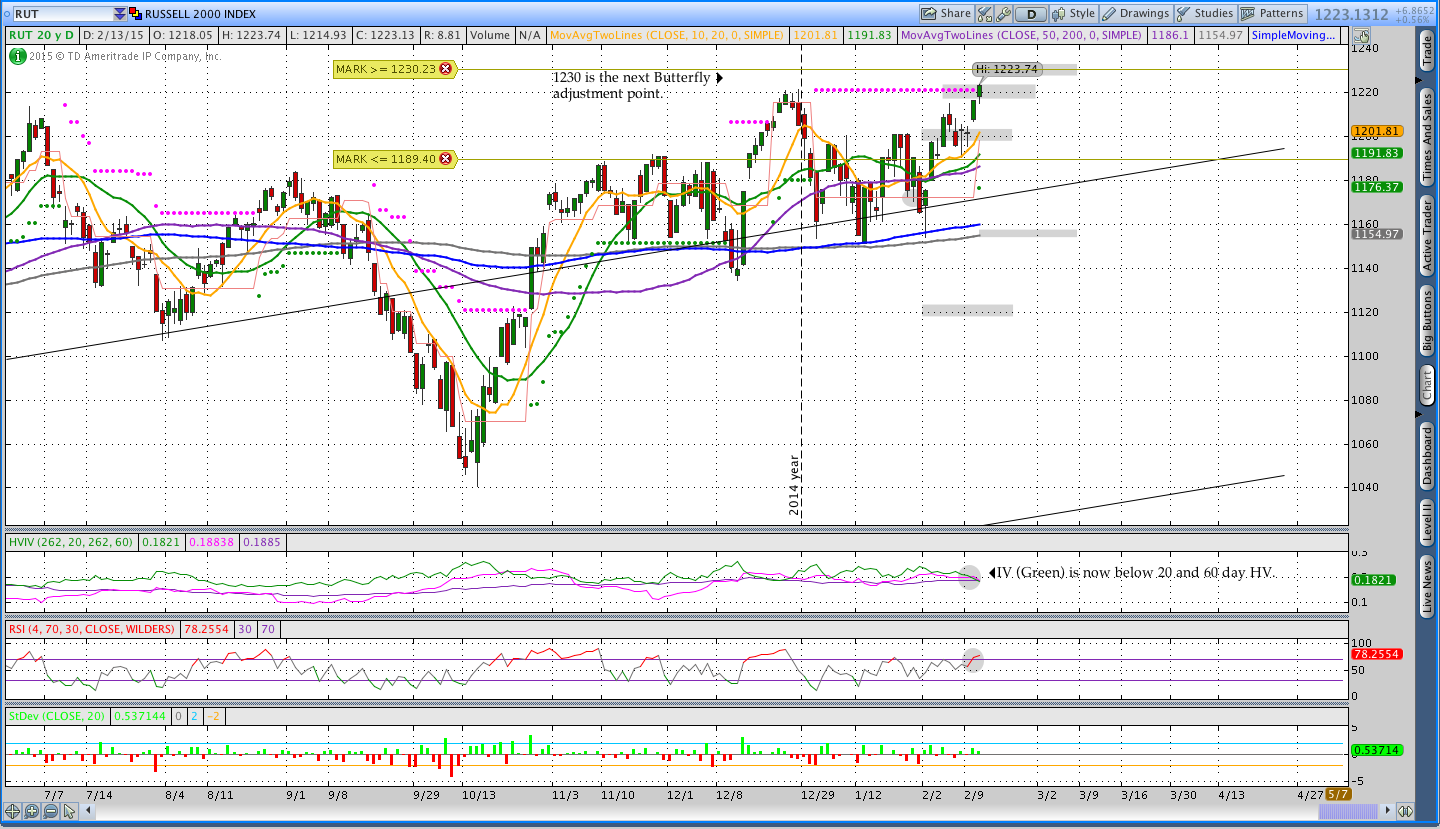Viewport: 1440px width, 829px height.
Task: Open the Trade sidebar tab
Action: tap(1428, 52)
